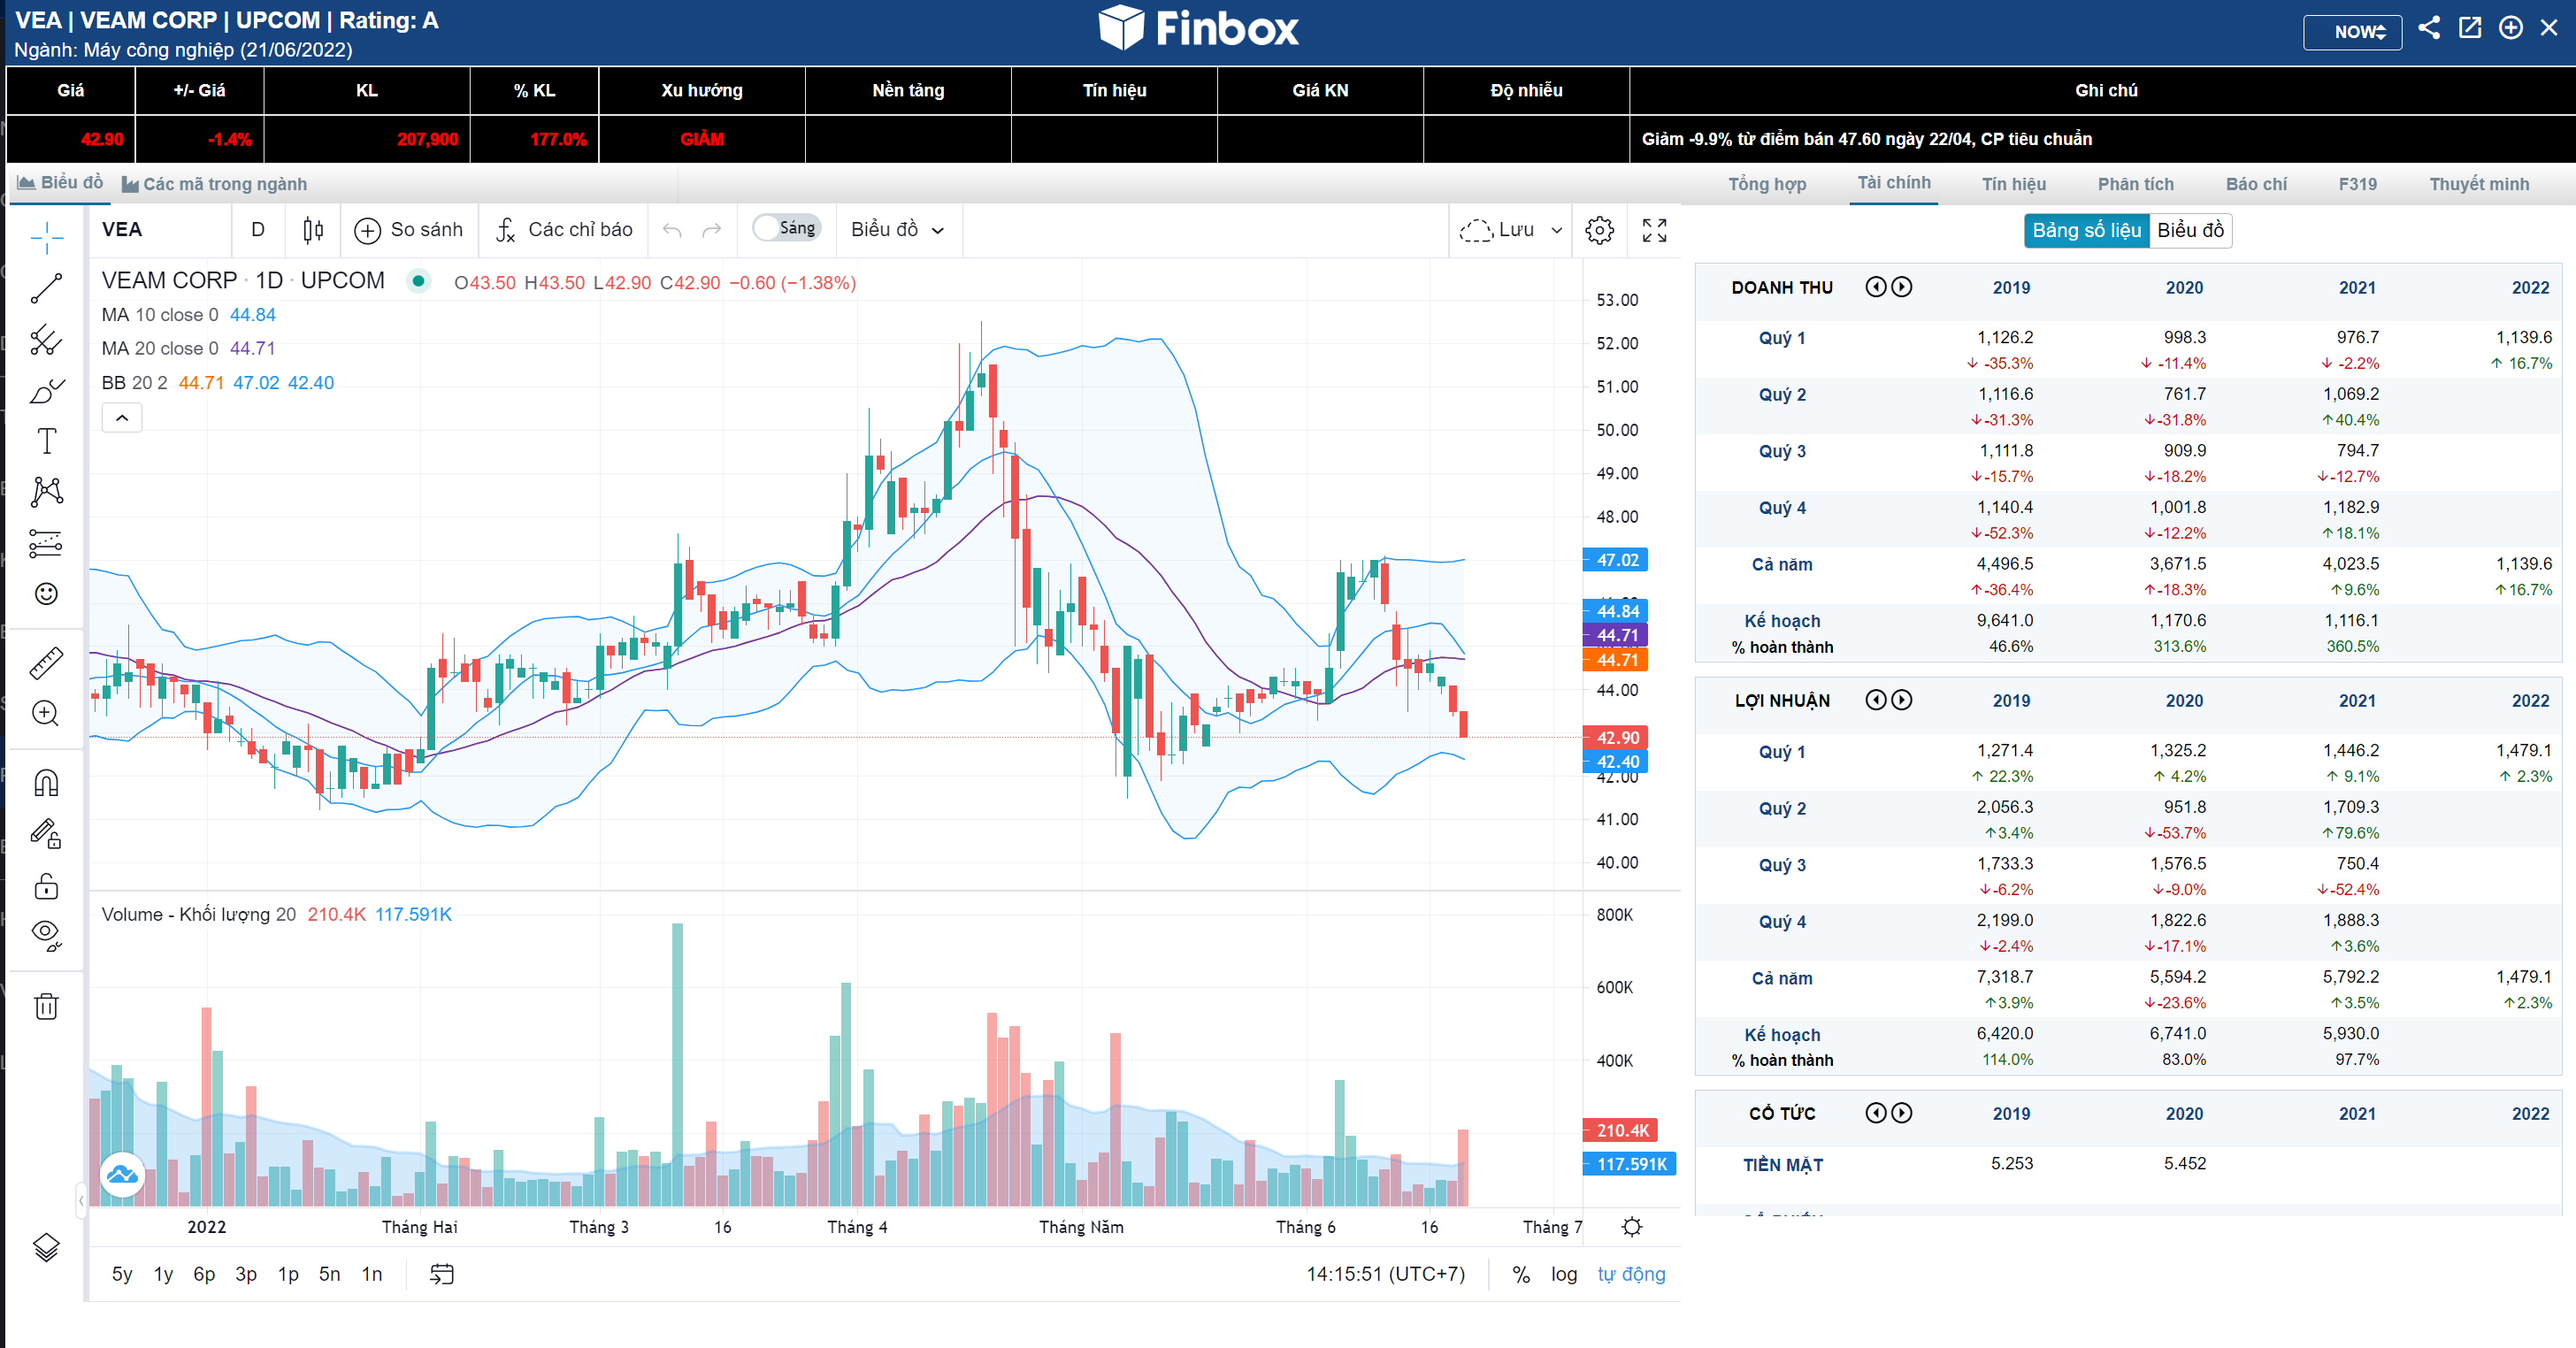Open candlestick chart style selector

[313, 230]
